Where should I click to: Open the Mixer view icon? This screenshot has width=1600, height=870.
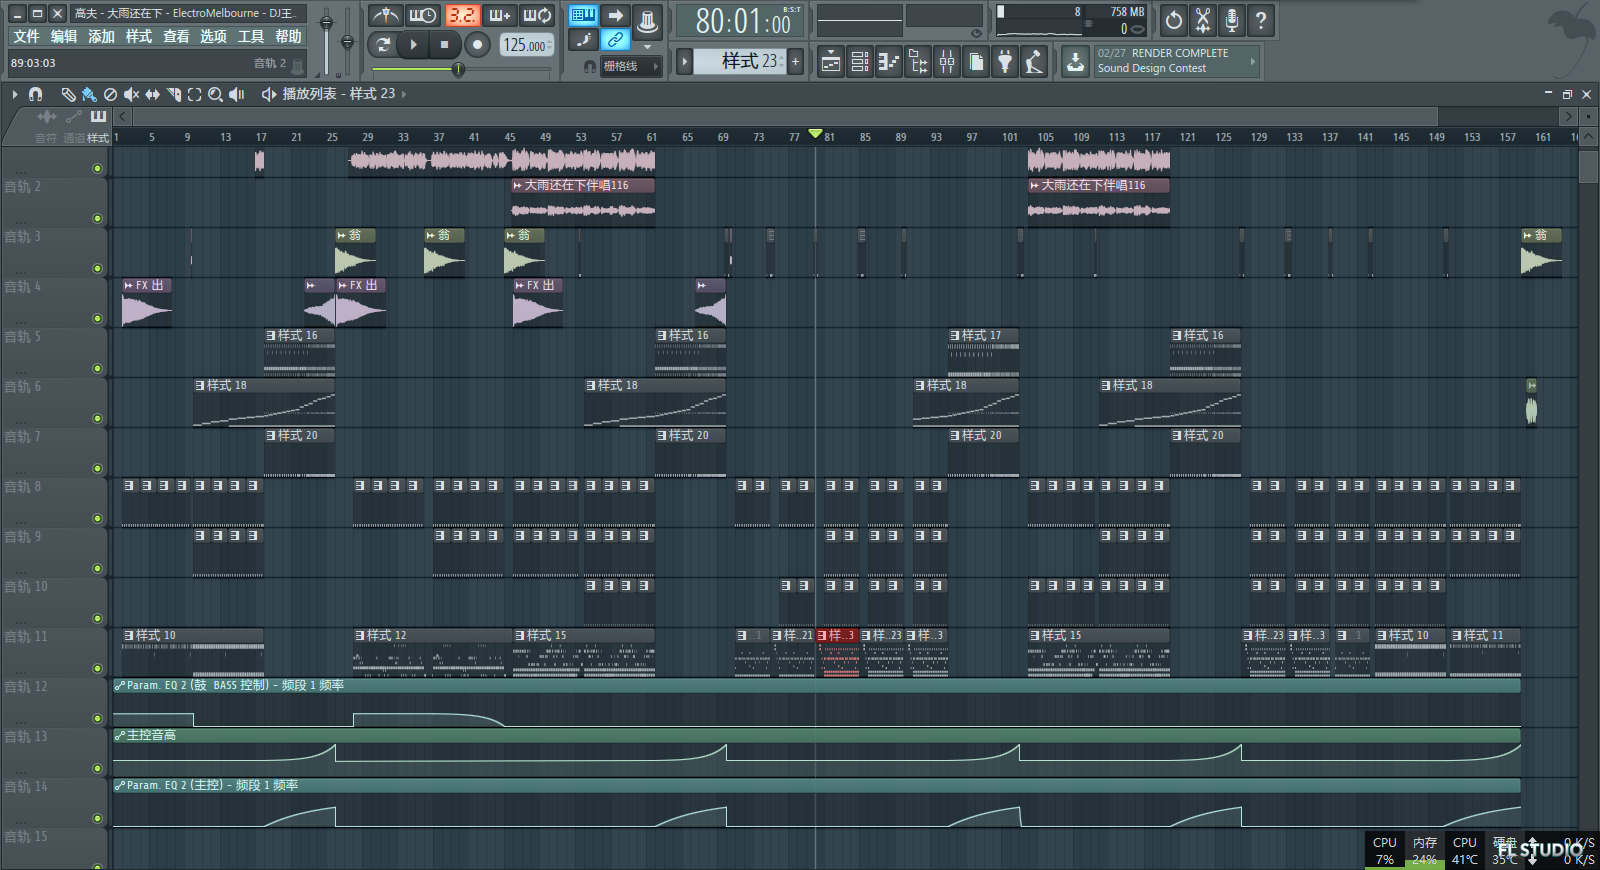tap(947, 62)
